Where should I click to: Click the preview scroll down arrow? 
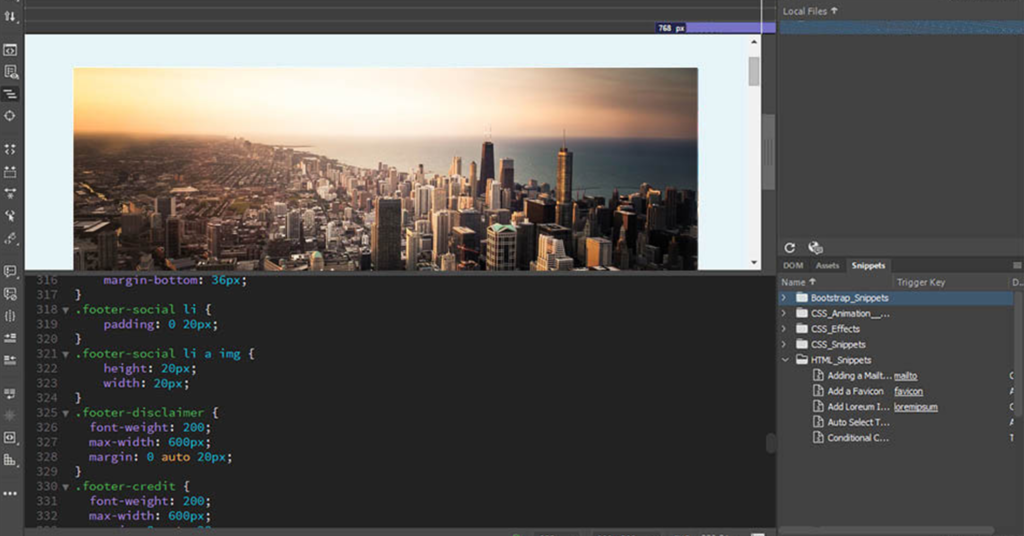pyautogui.click(x=754, y=262)
